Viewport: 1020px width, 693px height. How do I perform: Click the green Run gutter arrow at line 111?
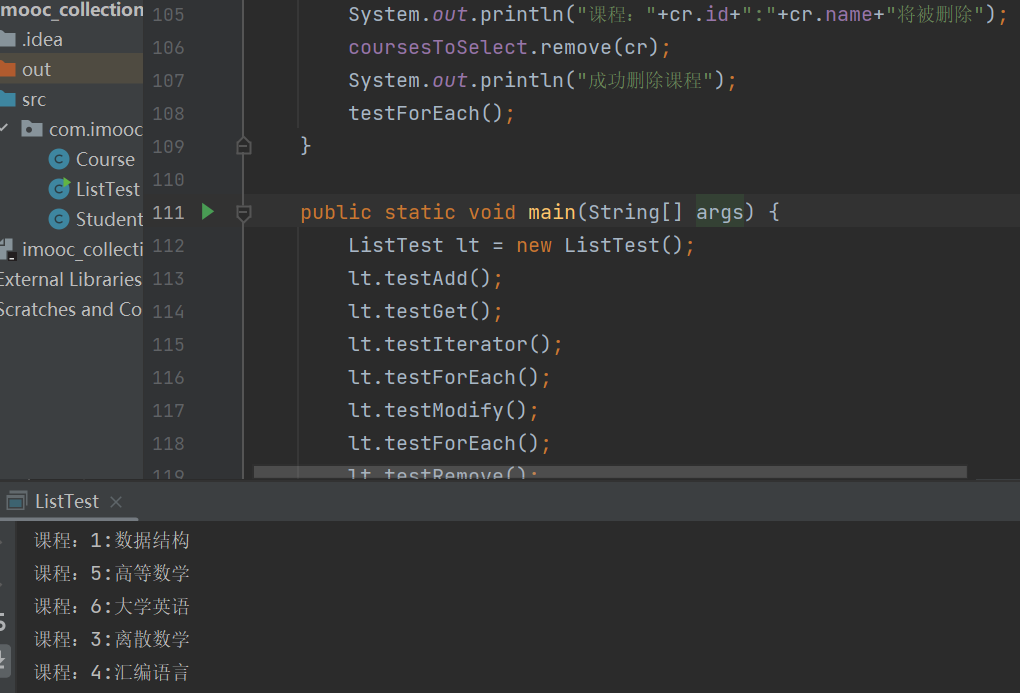[x=208, y=212]
